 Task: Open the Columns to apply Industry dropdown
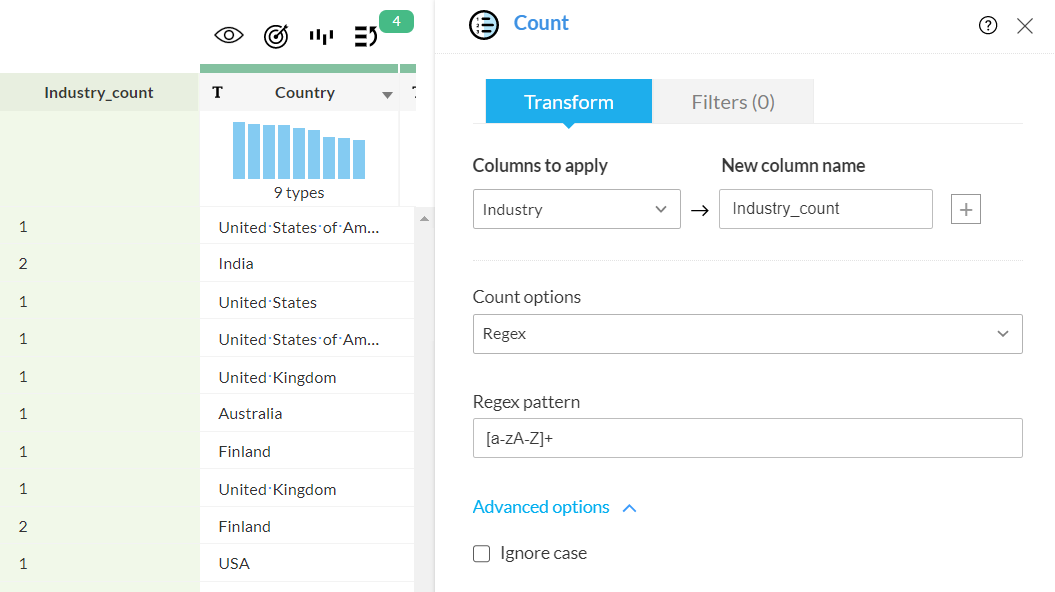tap(576, 209)
